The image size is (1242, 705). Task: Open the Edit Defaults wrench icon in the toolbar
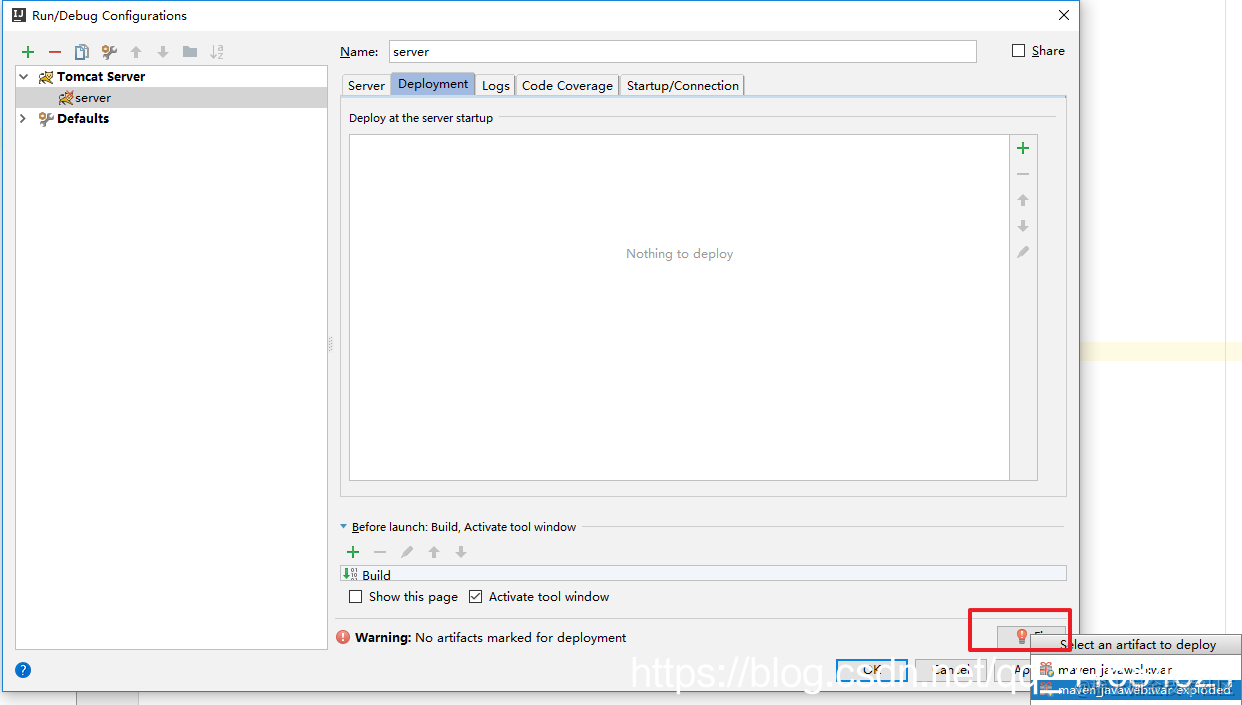tap(109, 52)
